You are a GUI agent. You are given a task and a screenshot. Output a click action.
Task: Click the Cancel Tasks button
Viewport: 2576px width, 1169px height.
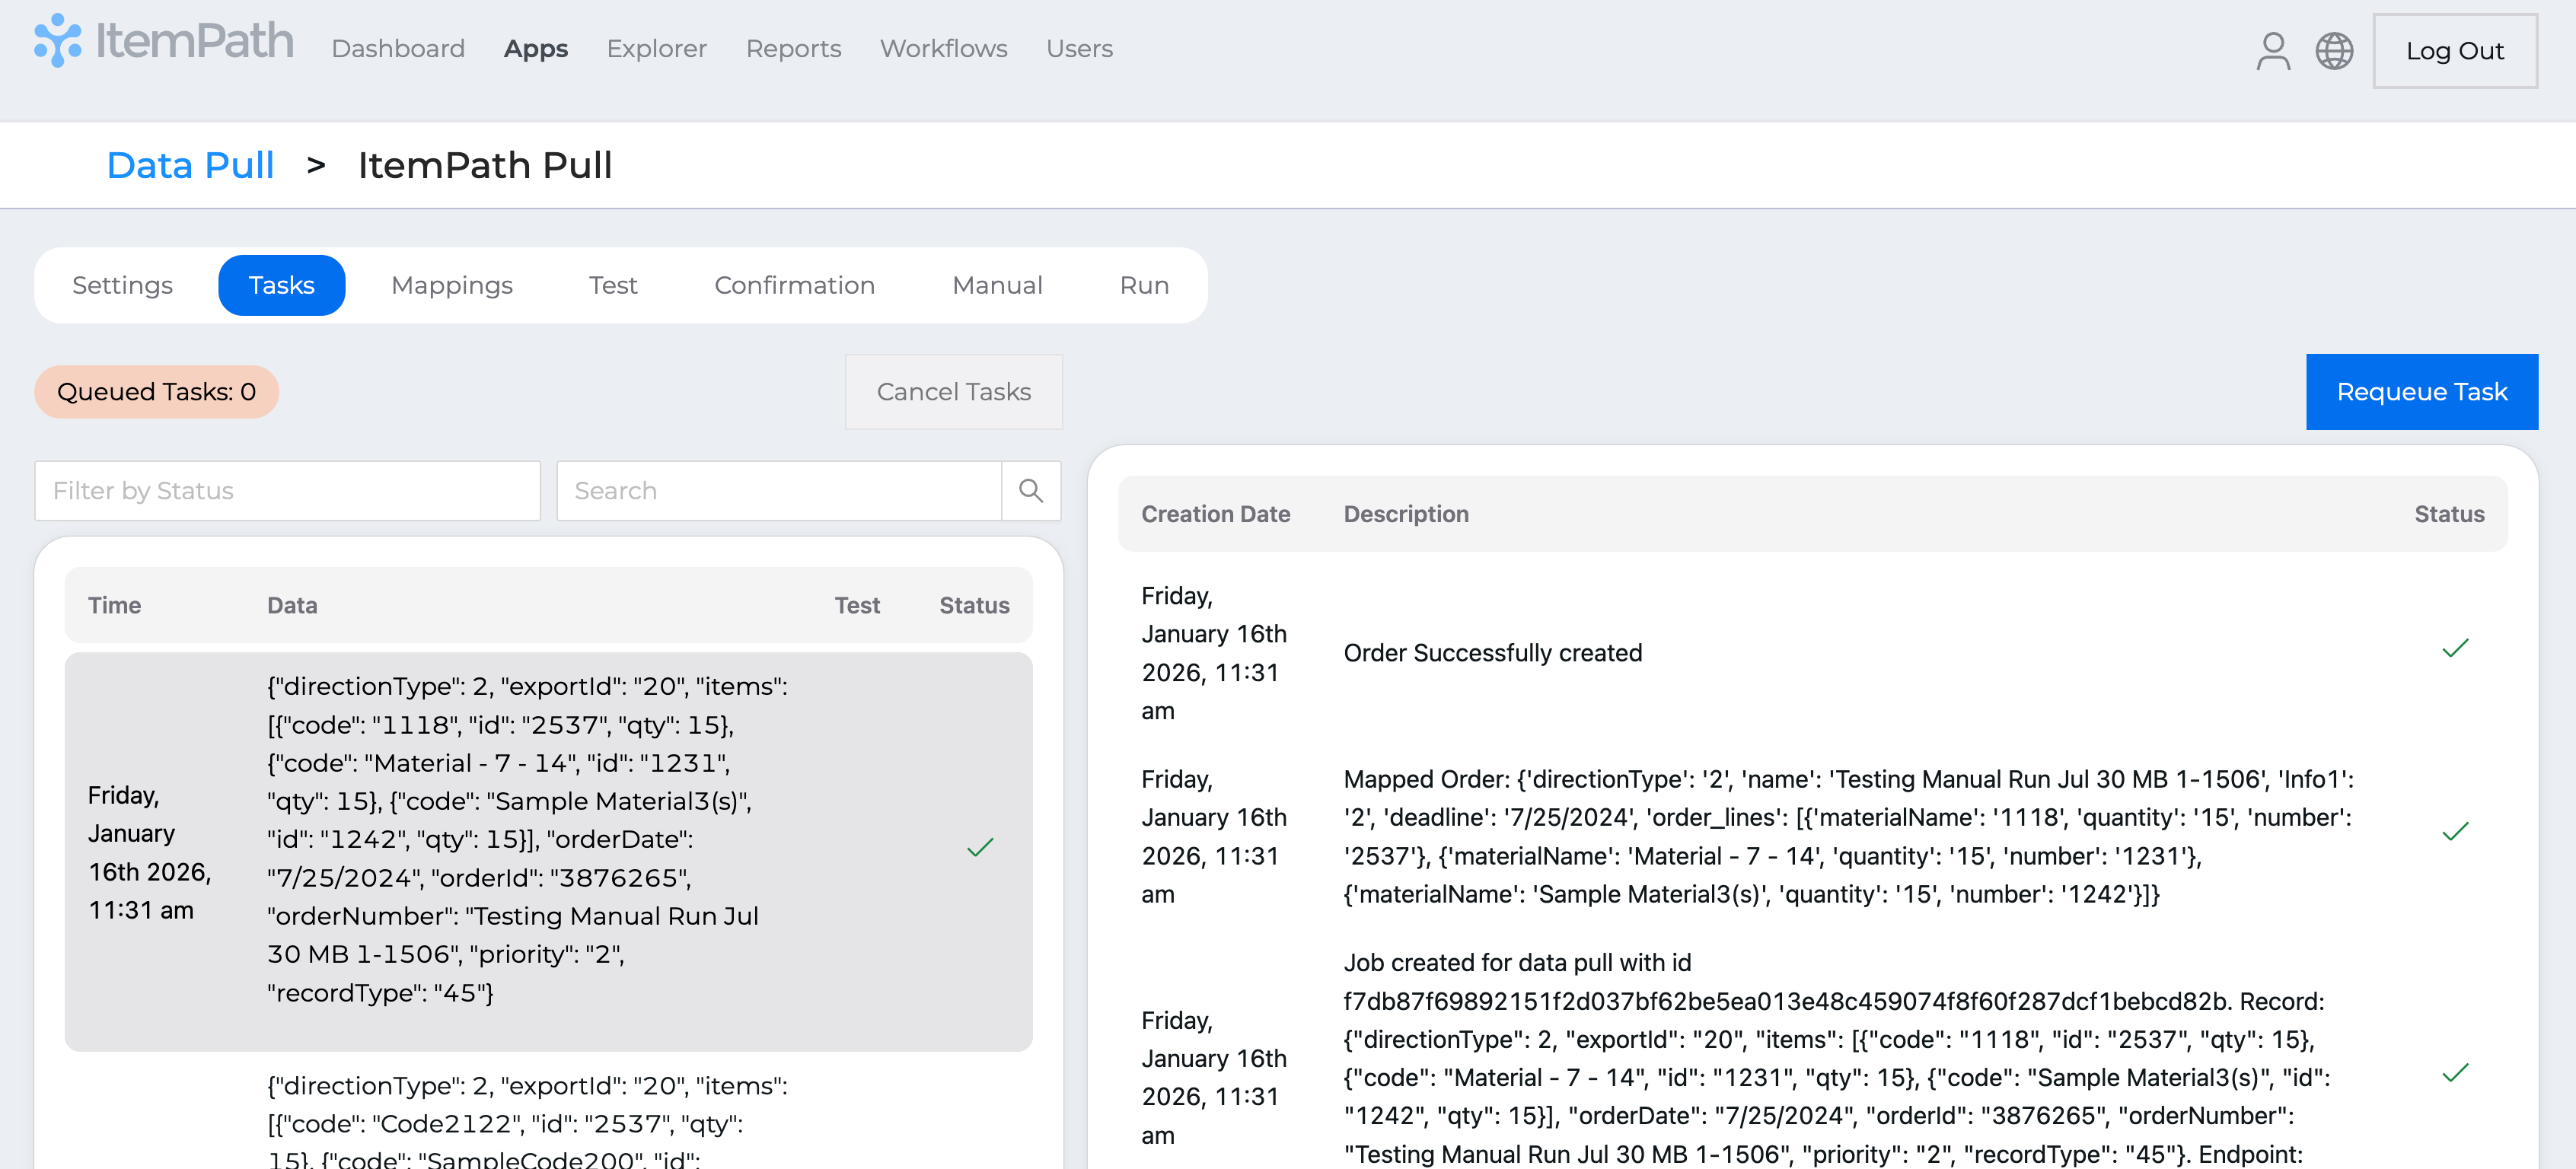click(x=953, y=392)
